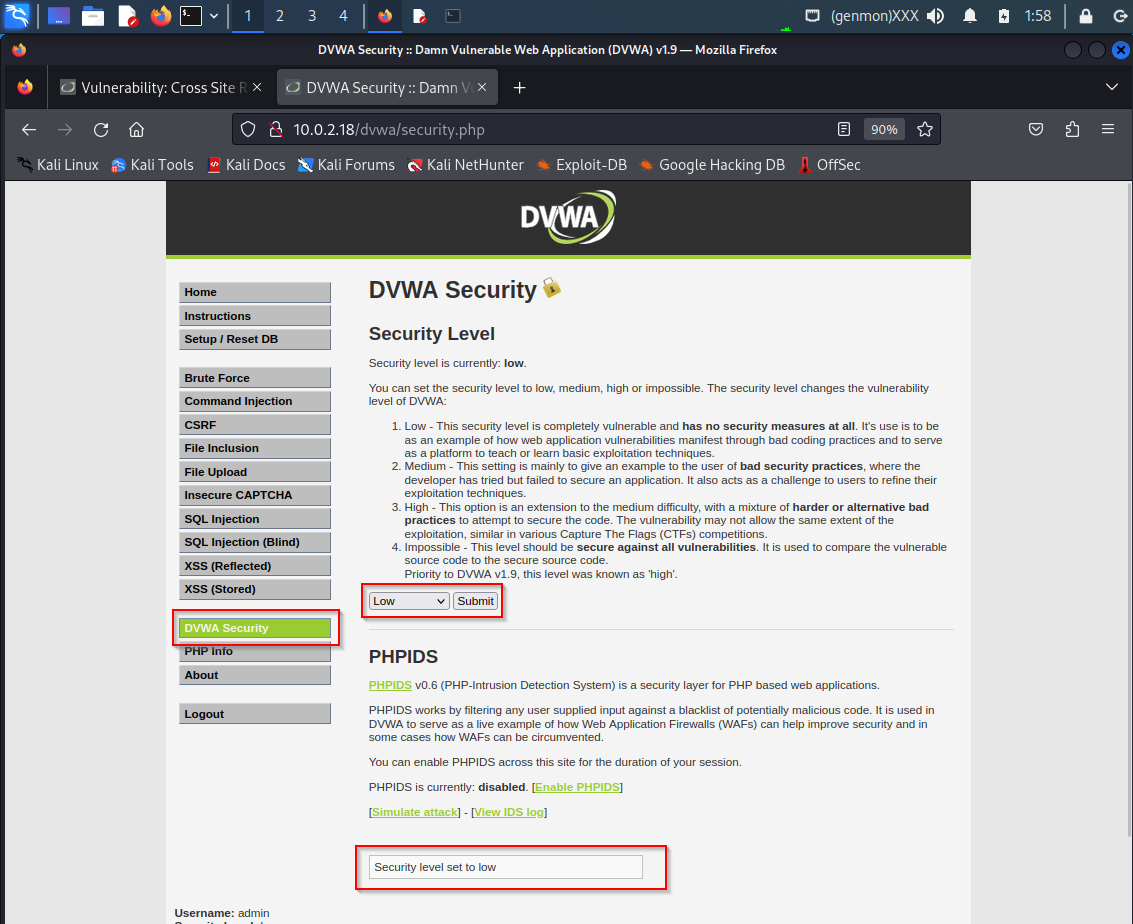Expand the Low security level dropdown
1133x924 pixels.
409,601
